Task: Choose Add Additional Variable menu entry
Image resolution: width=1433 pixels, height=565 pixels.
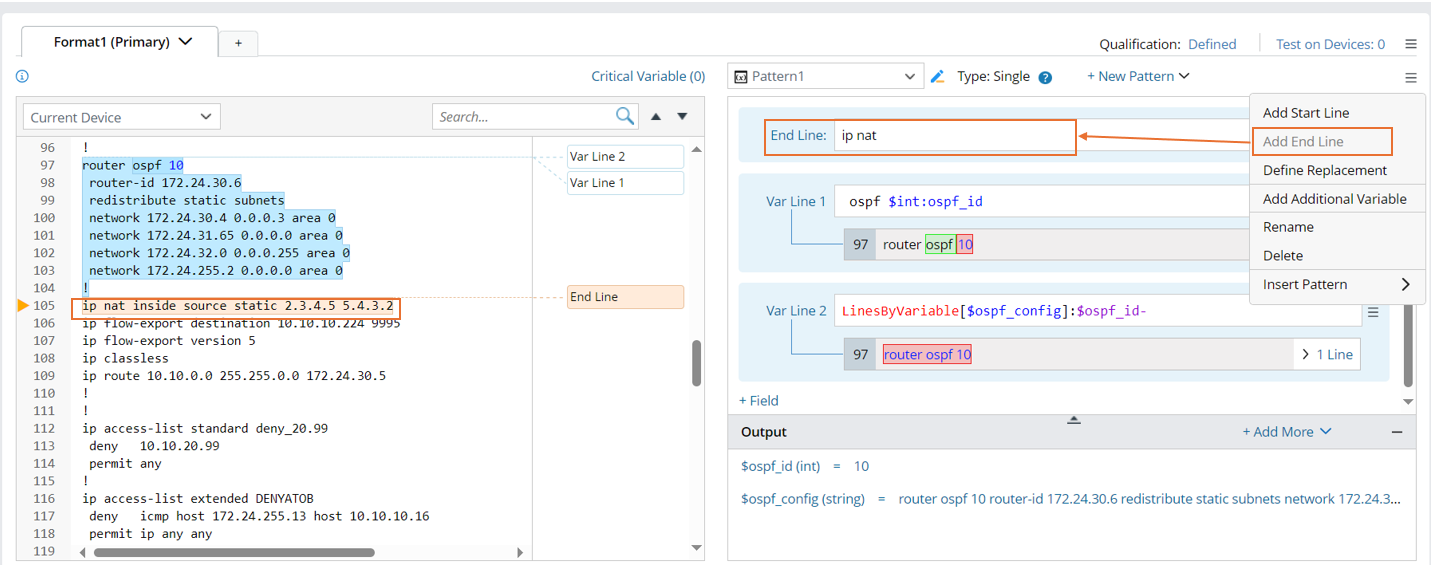Action: [1334, 199]
